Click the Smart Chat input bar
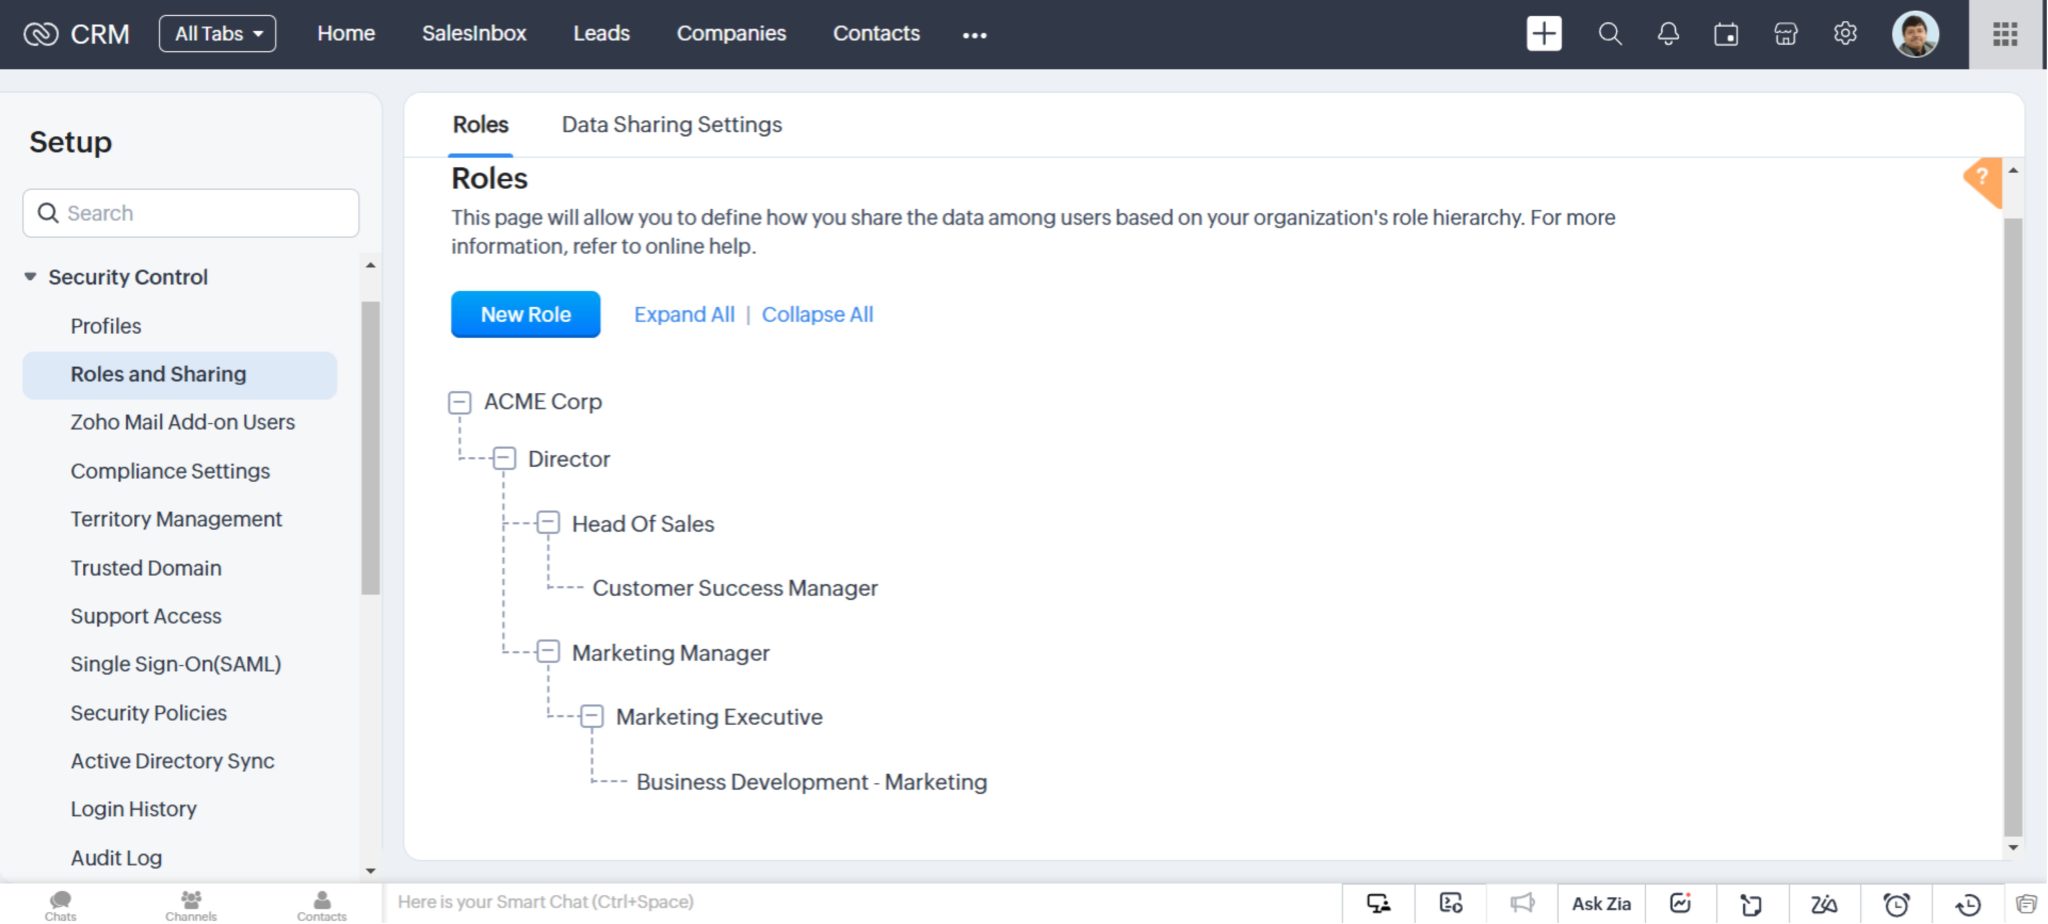Viewport: 2048px width, 924px height. (x=700, y=901)
